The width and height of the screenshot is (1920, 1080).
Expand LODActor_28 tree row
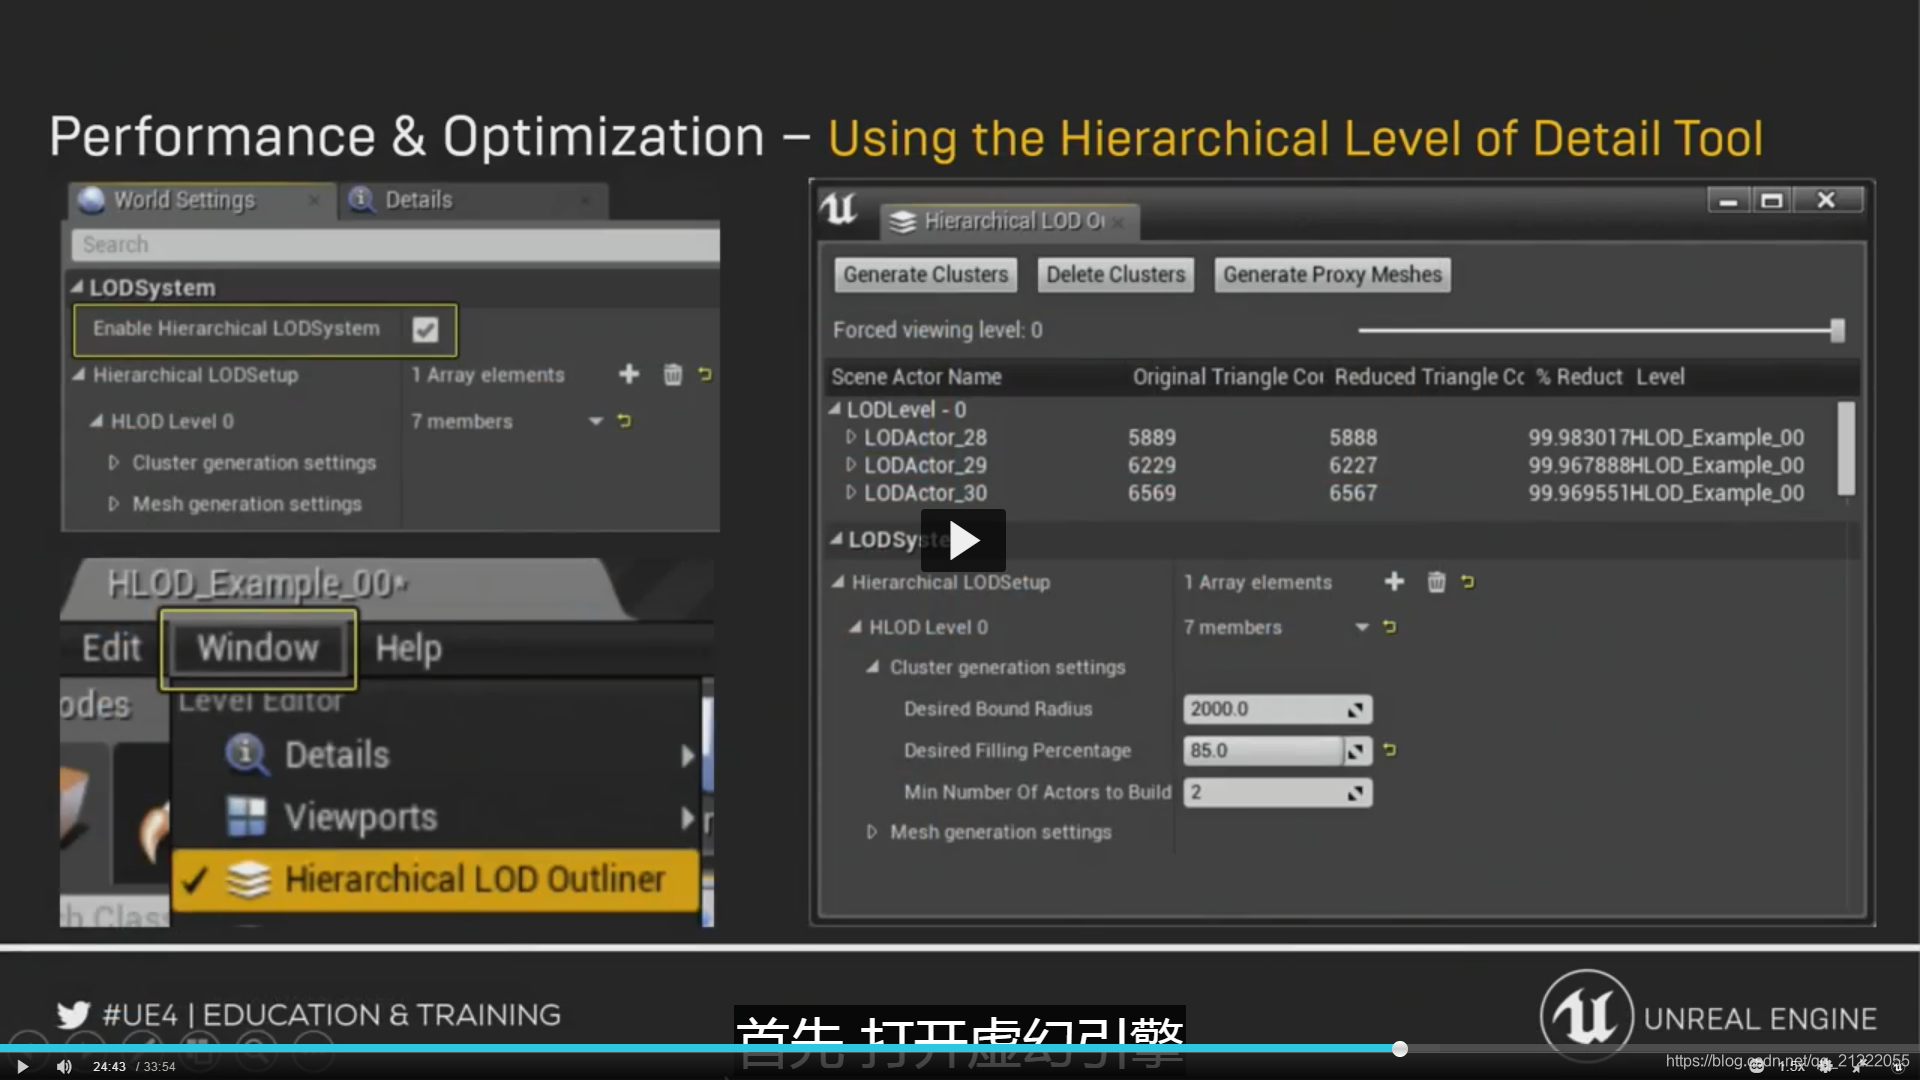click(851, 437)
